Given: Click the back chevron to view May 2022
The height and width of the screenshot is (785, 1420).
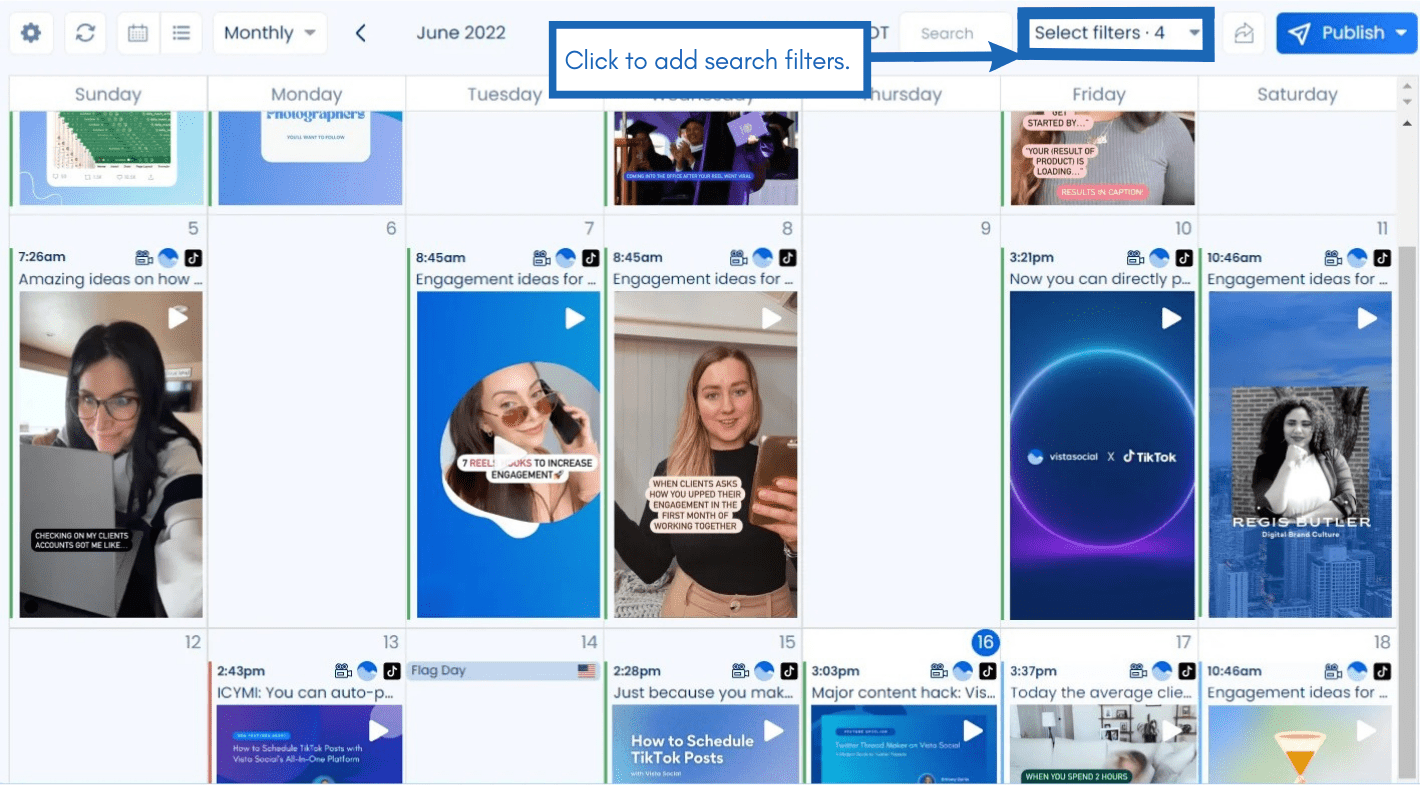Looking at the screenshot, I should coord(360,32).
